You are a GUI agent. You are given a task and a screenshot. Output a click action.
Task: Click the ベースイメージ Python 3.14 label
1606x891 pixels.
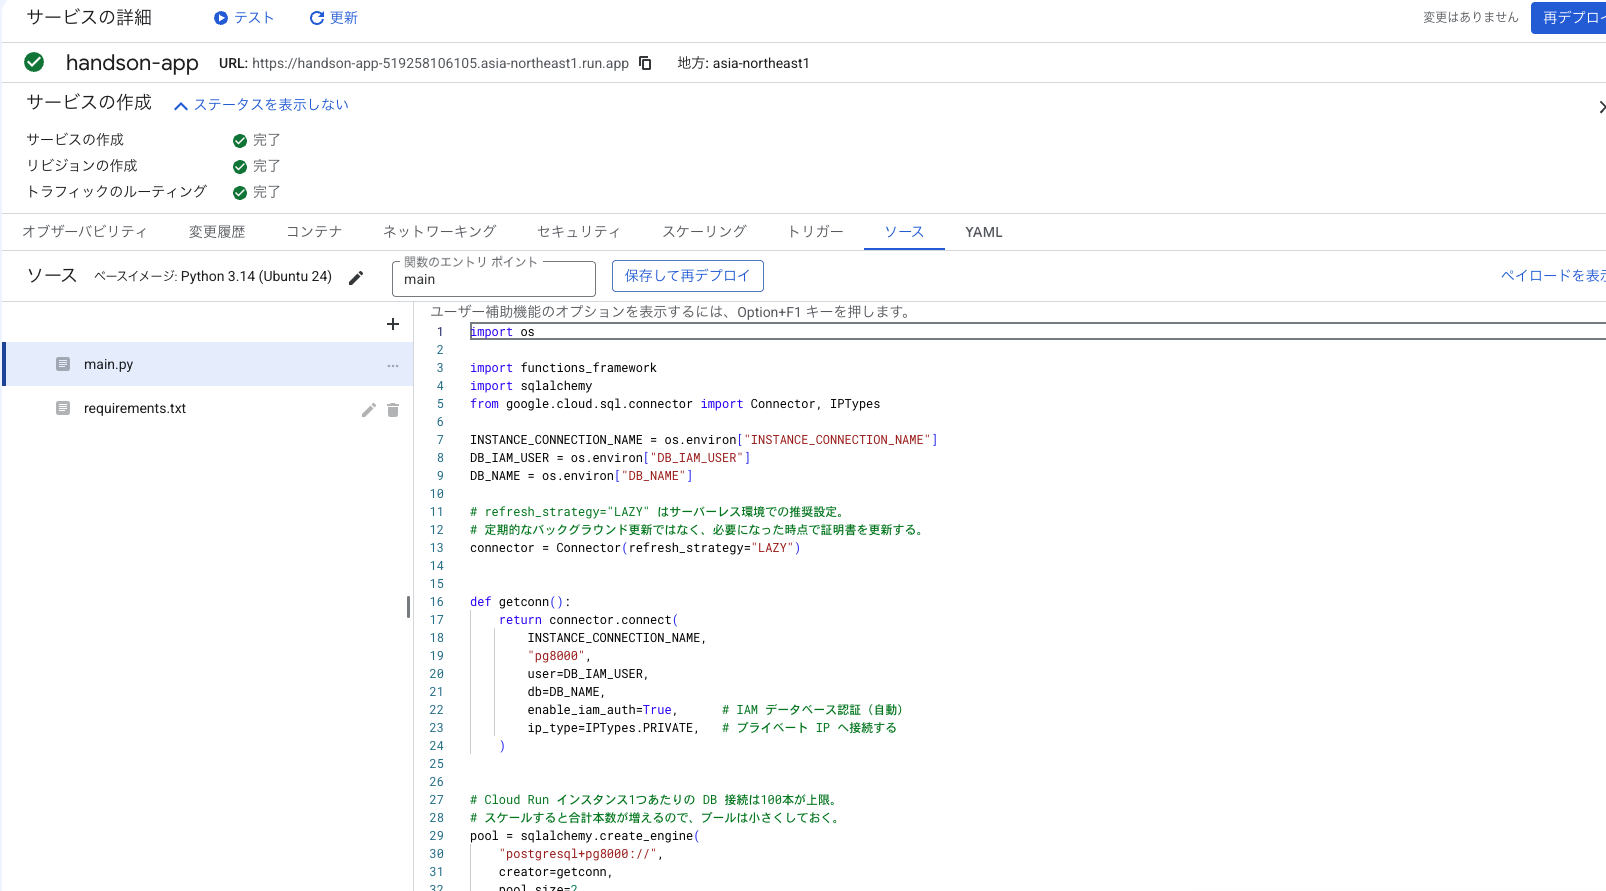[x=213, y=276]
